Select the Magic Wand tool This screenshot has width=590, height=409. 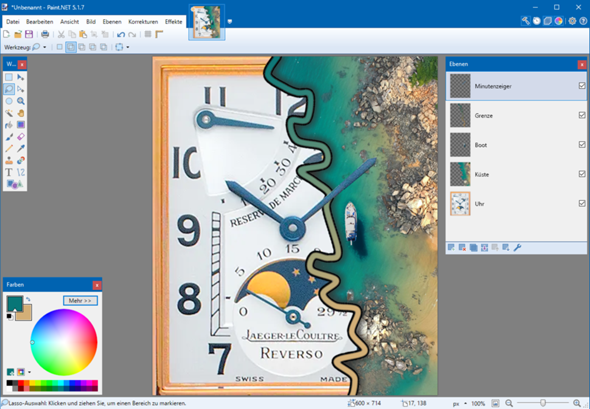point(9,113)
